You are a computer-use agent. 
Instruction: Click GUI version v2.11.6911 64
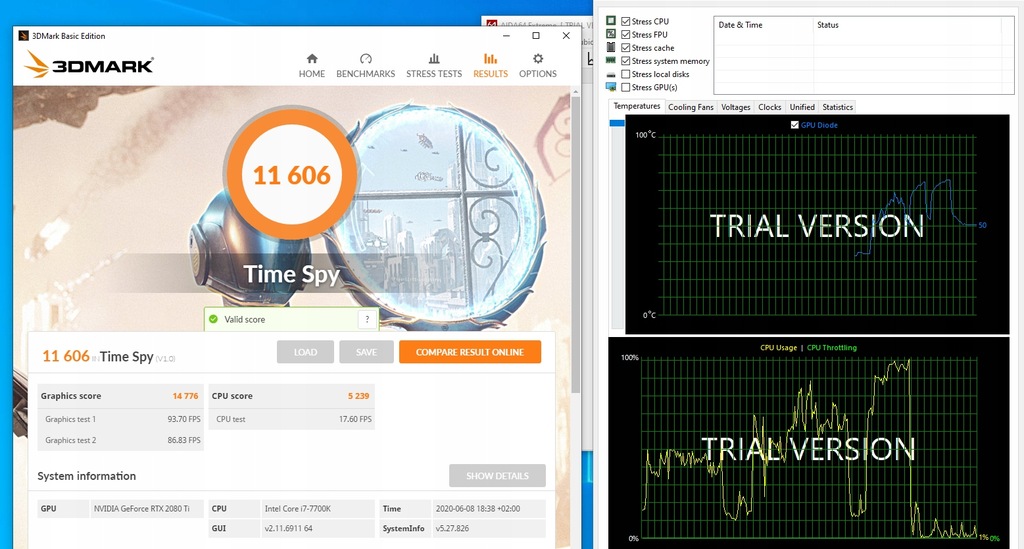point(289,528)
